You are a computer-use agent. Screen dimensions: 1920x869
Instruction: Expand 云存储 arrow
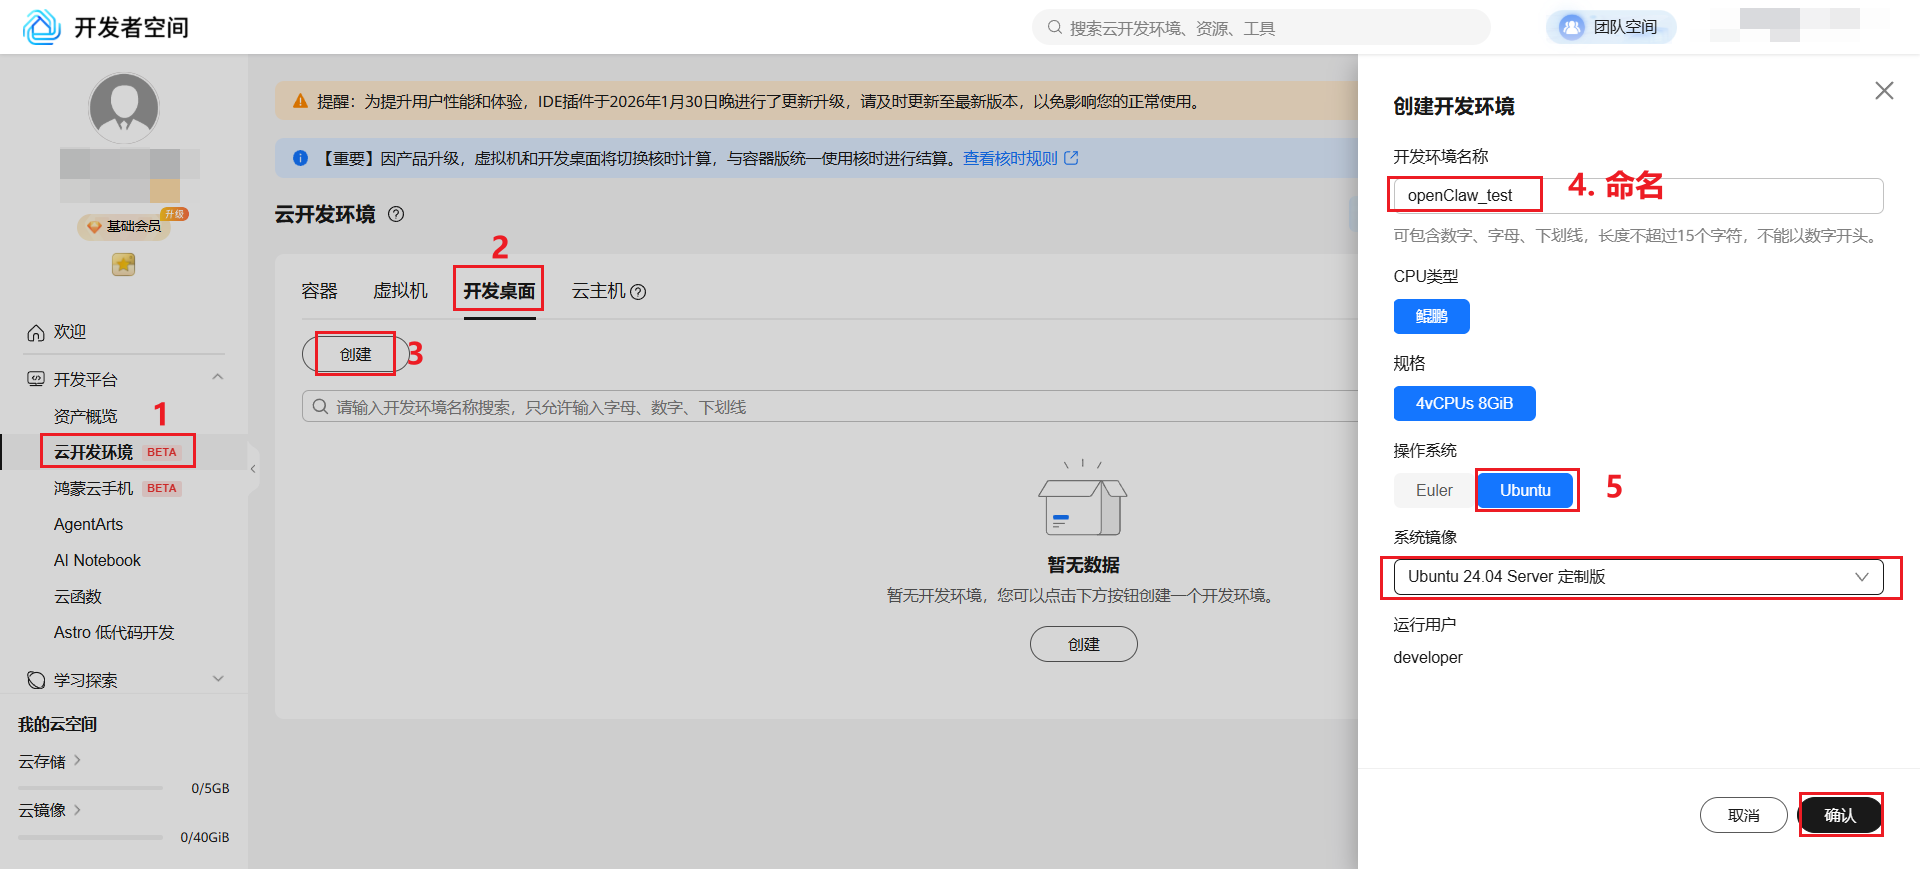(x=77, y=761)
